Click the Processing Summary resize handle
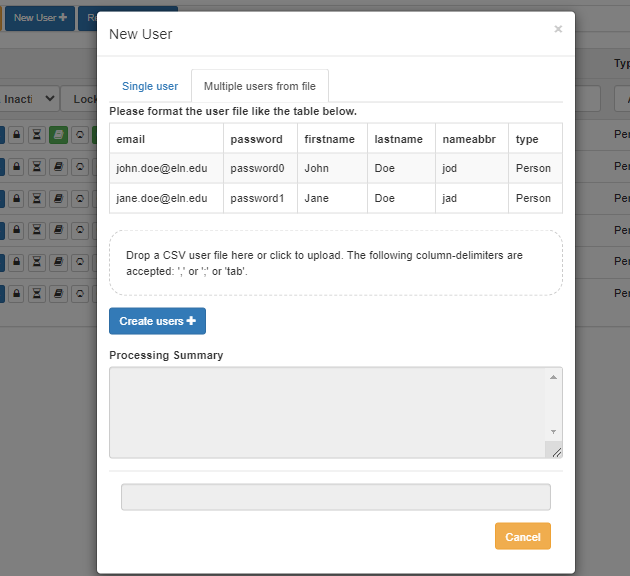The image size is (630, 576). tap(556, 452)
